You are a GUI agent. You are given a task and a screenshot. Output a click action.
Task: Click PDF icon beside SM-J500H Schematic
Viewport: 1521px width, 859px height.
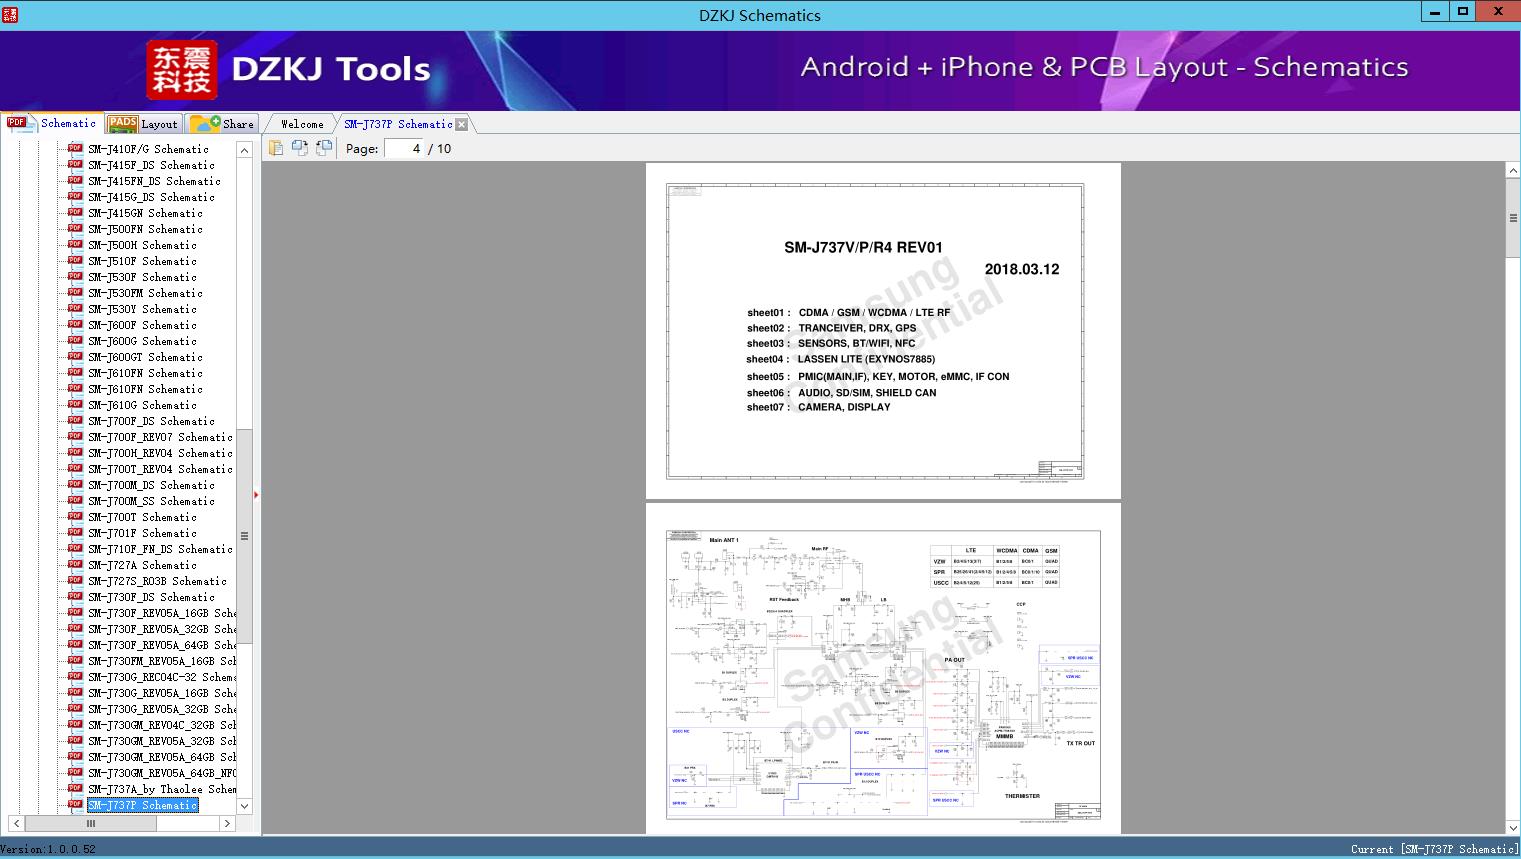coord(75,244)
